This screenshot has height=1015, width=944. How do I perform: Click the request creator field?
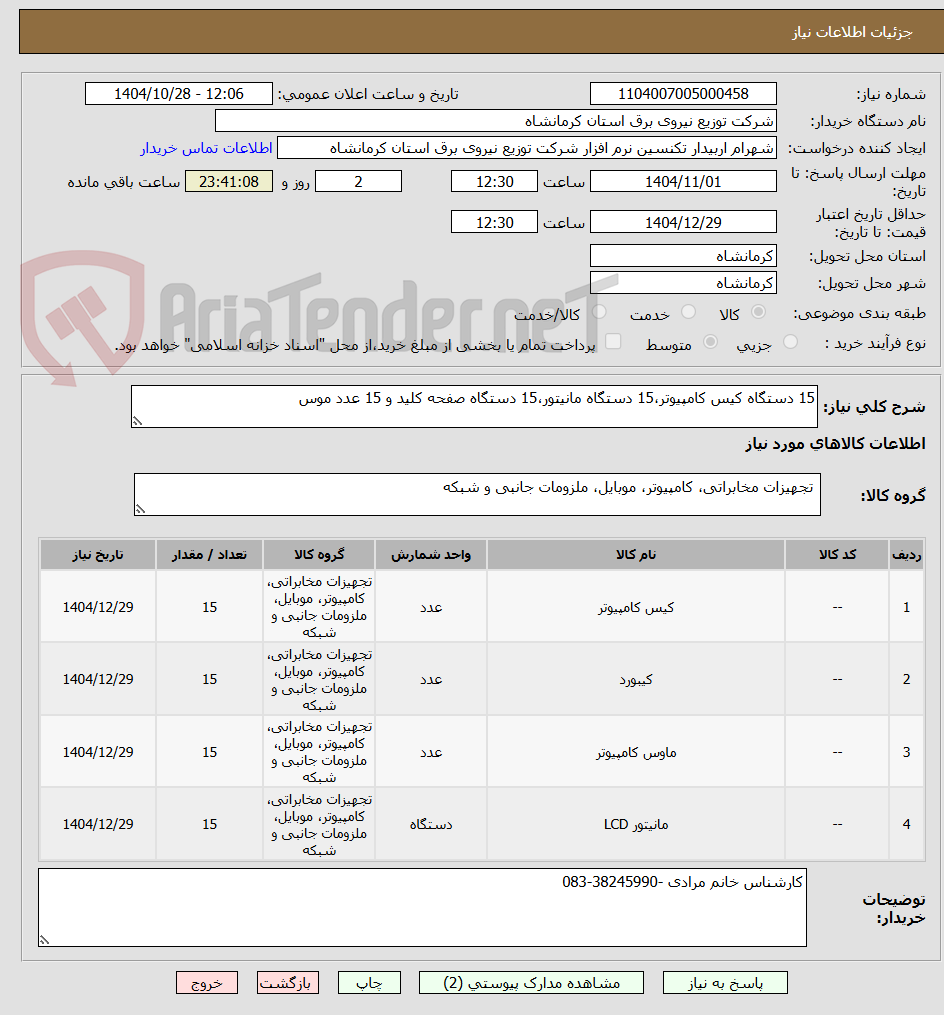tap(526, 148)
